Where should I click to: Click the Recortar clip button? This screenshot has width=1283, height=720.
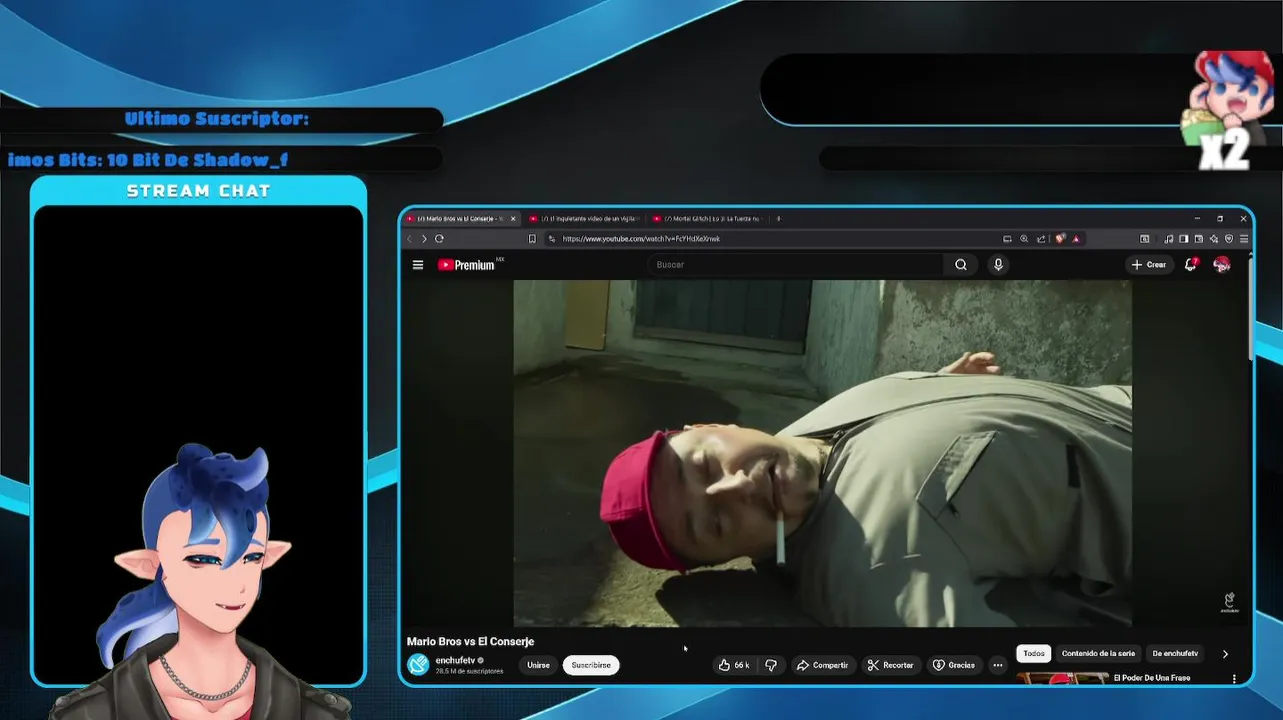coord(890,665)
